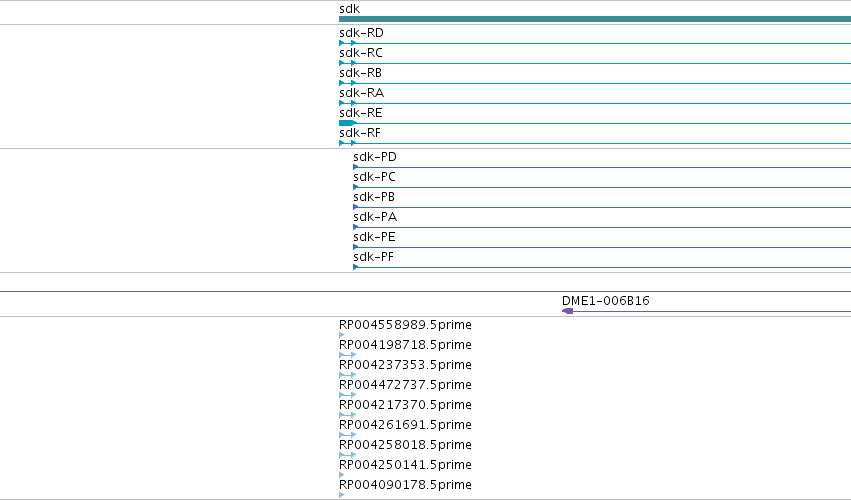Click the sdk-RB exon arrow glyph

[x=348, y=83]
